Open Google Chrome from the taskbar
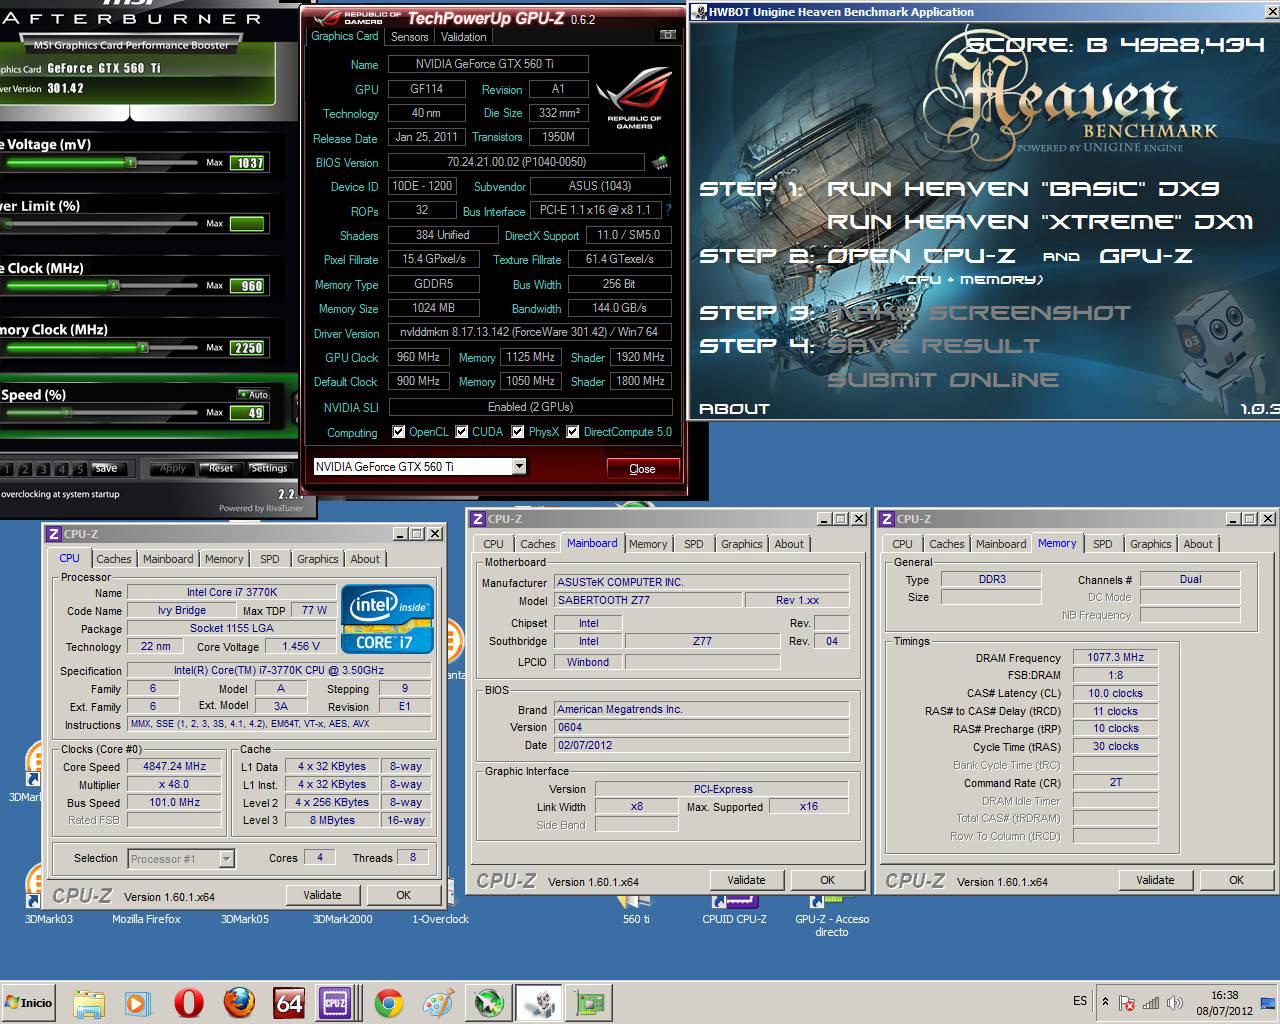This screenshot has height=1024, width=1280. 389,1003
